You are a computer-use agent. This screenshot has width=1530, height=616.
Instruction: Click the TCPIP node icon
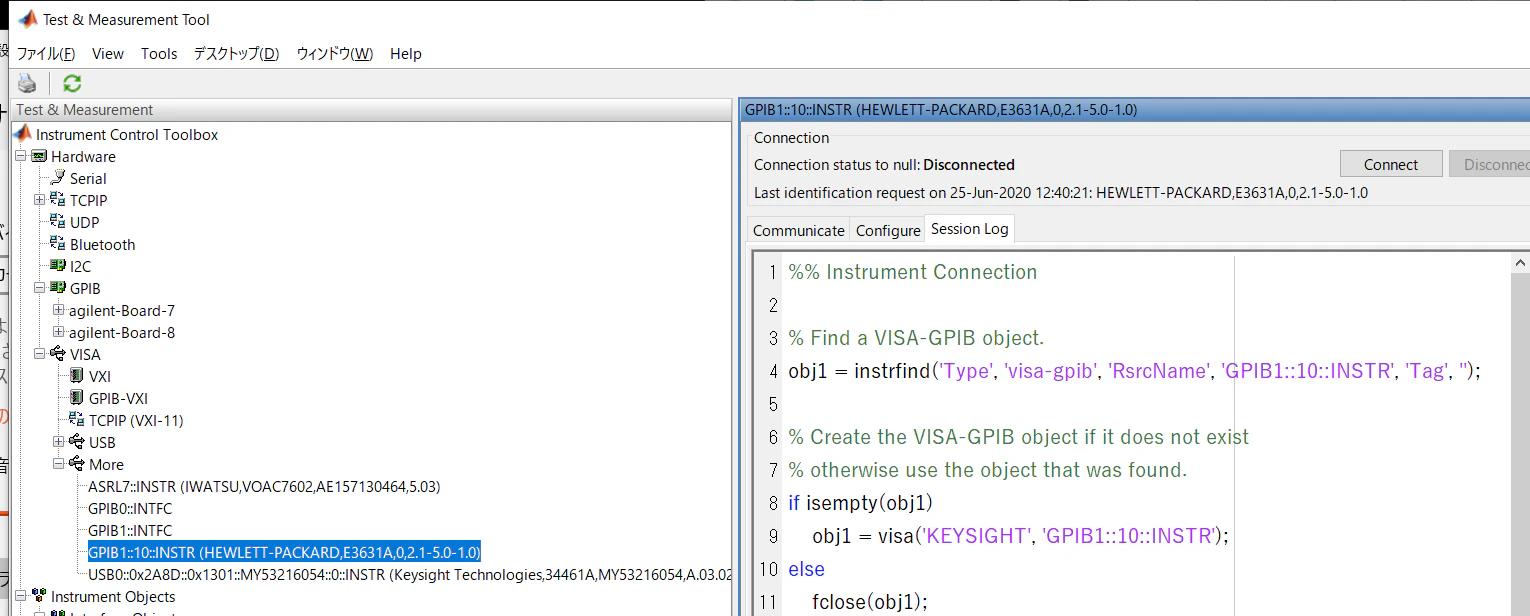pos(58,200)
